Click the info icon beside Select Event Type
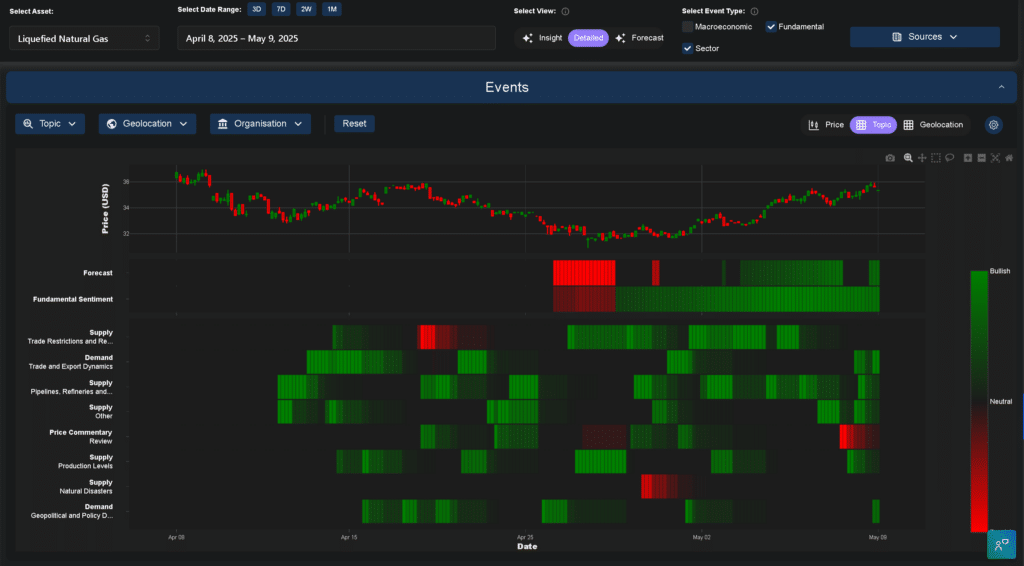 coord(754,11)
